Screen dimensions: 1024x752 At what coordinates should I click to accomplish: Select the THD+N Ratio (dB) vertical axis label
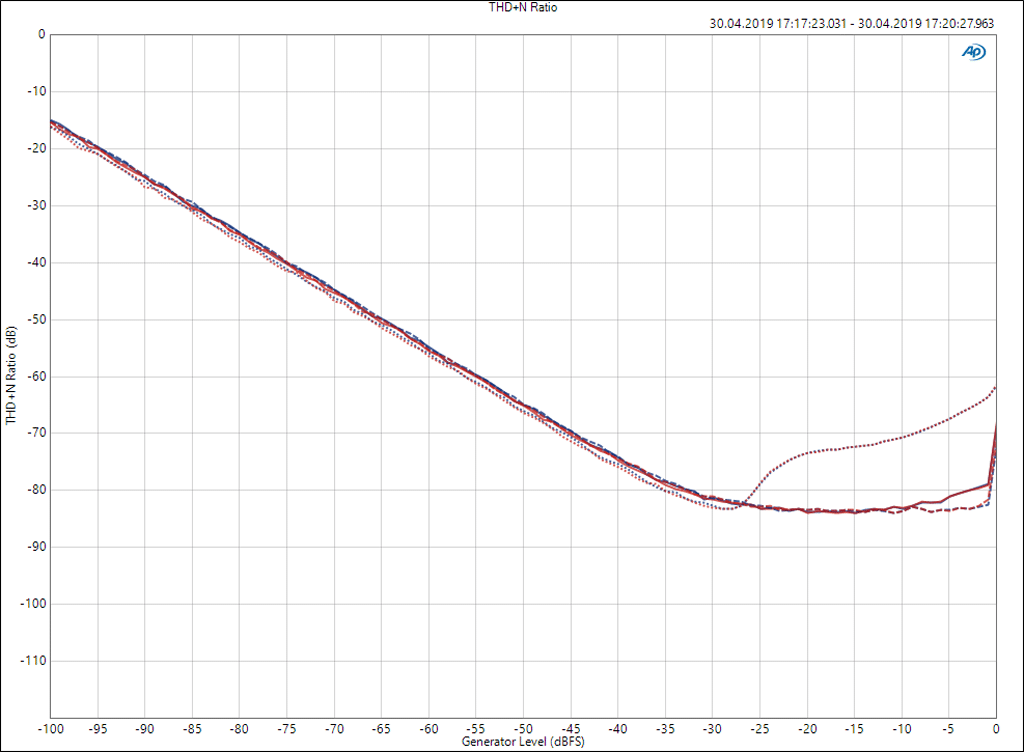[x=11, y=376]
